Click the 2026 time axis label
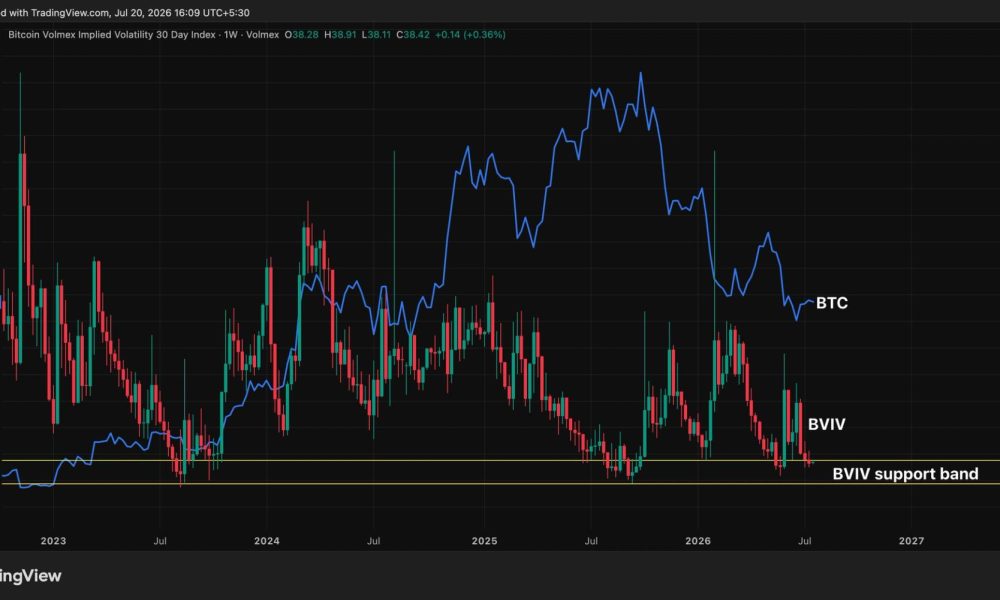Viewport: 1000px width, 600px height. click(x=698, y=541)
